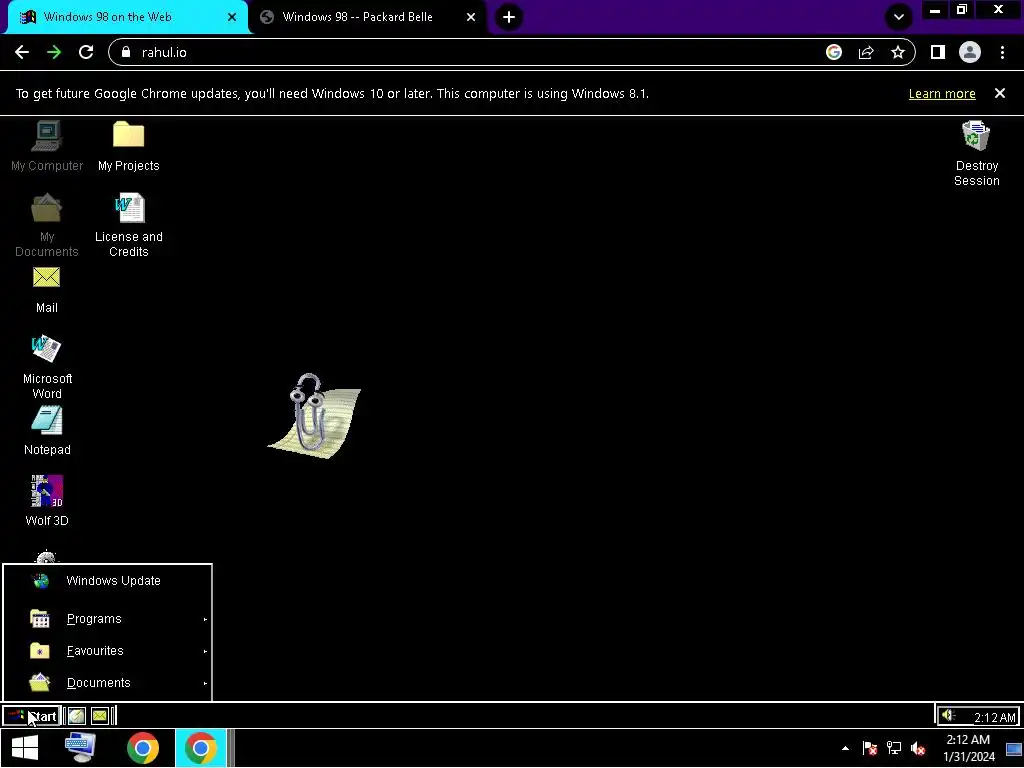Open Favourites in the Start menu
1024x768 pixels.
pyautogui.click(x=108, y=650)
